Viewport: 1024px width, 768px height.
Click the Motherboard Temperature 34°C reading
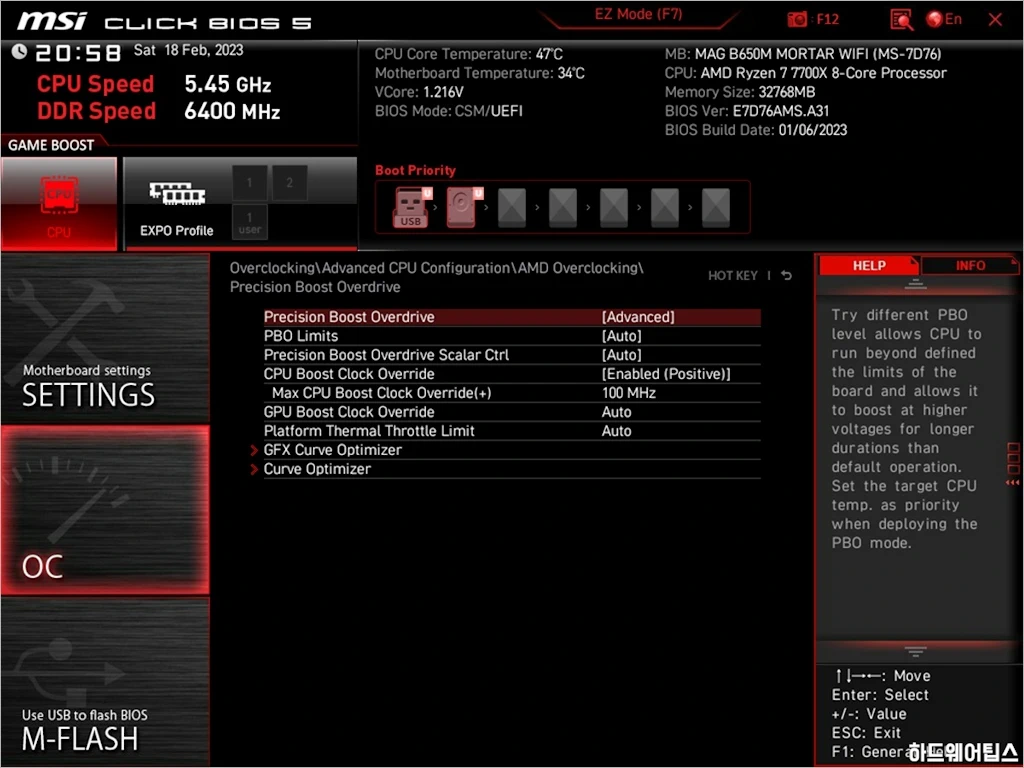479,73
